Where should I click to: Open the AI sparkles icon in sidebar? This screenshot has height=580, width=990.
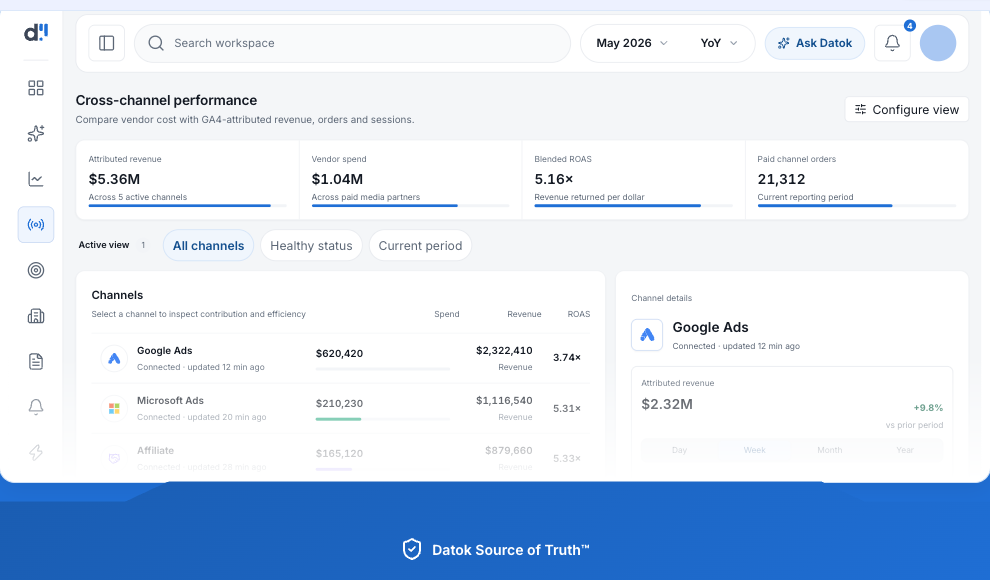click(36, 133)
